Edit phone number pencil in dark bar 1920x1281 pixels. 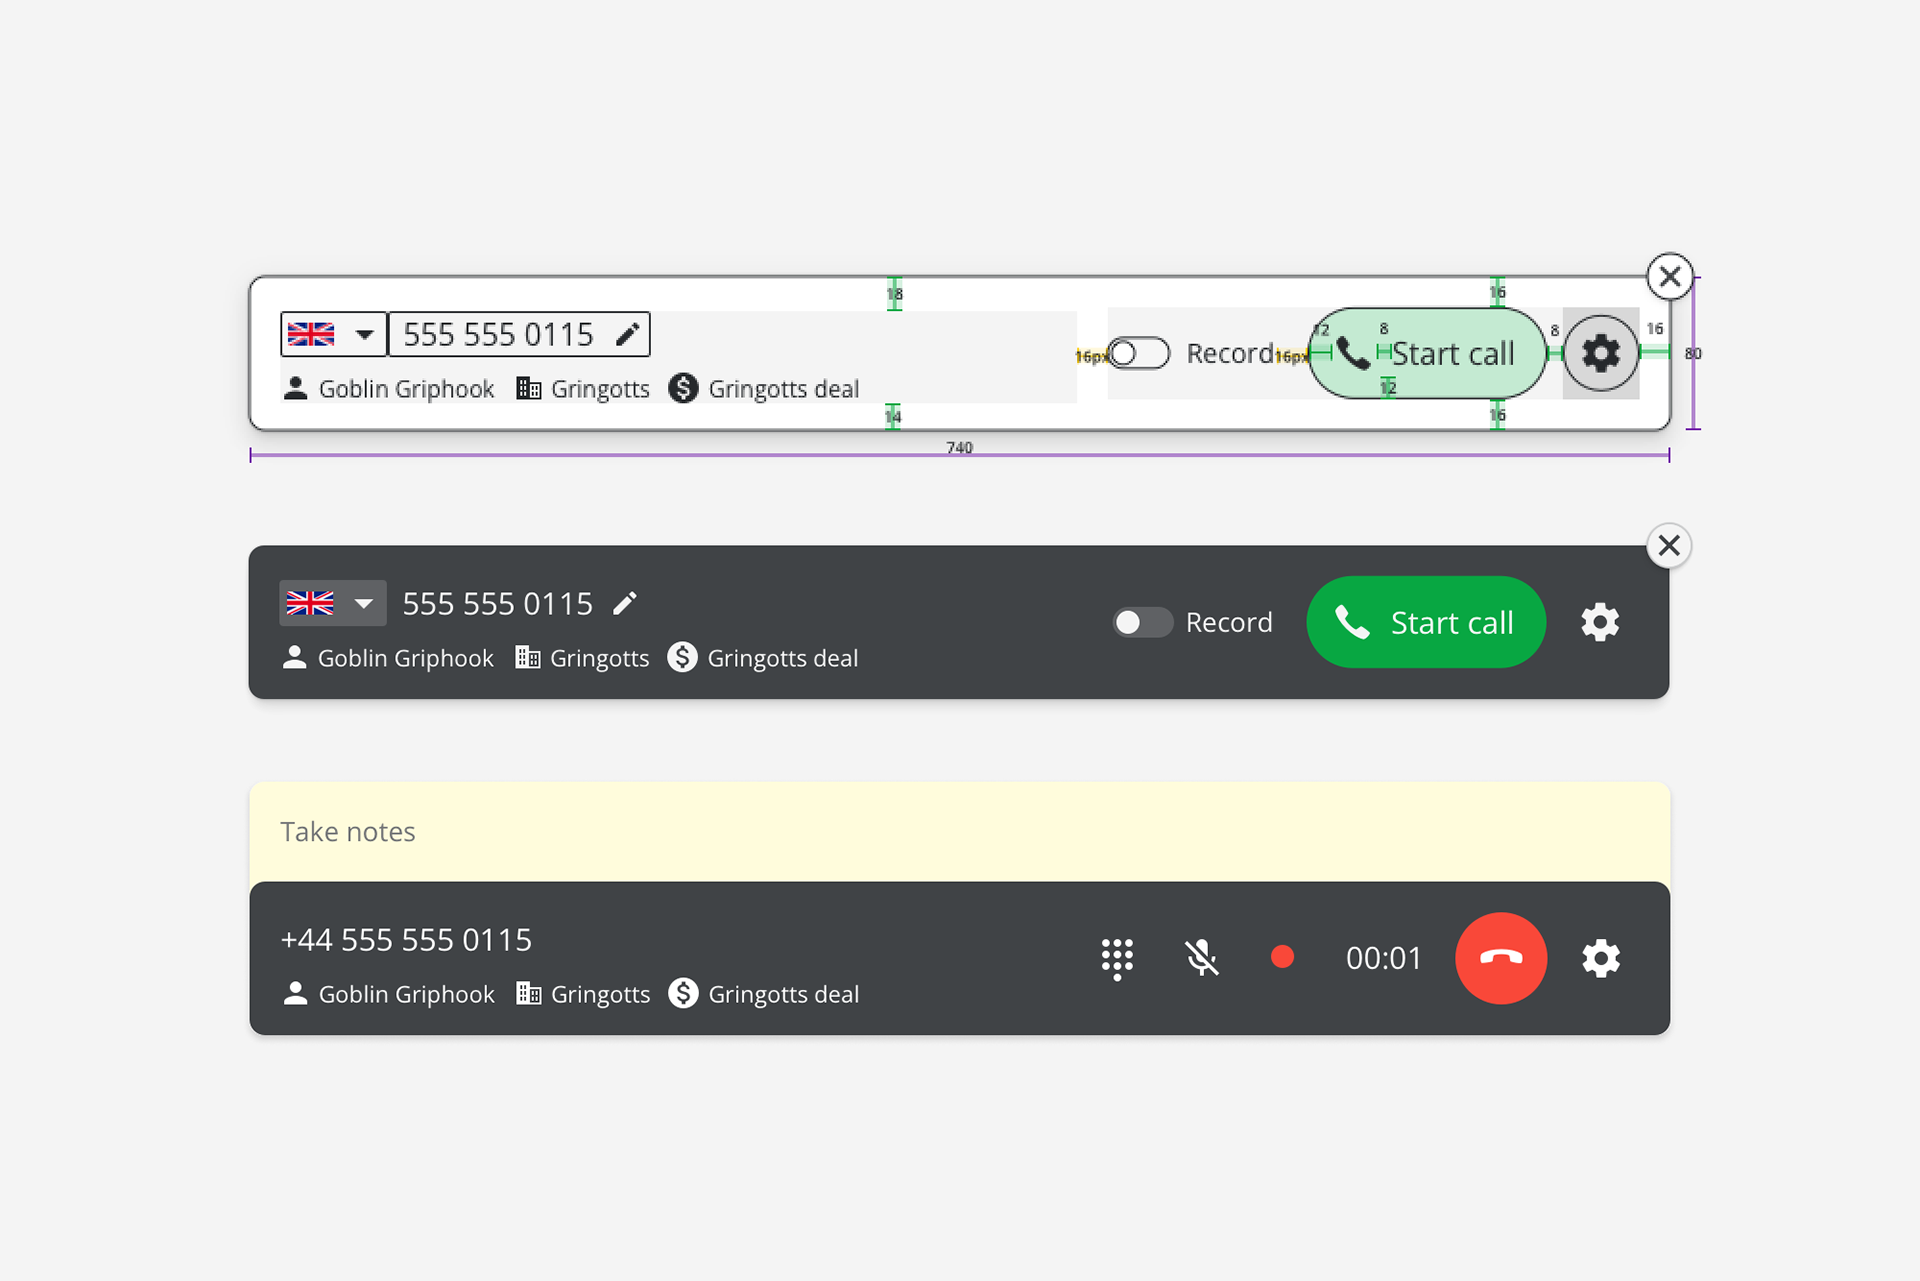click(625, 603)
